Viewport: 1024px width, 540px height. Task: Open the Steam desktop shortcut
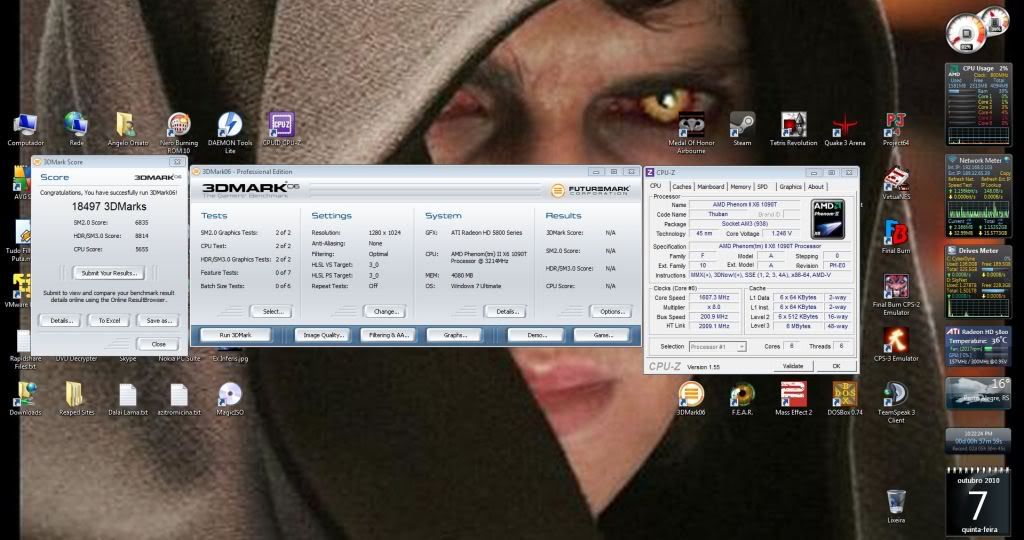click(x=742, y=125)
